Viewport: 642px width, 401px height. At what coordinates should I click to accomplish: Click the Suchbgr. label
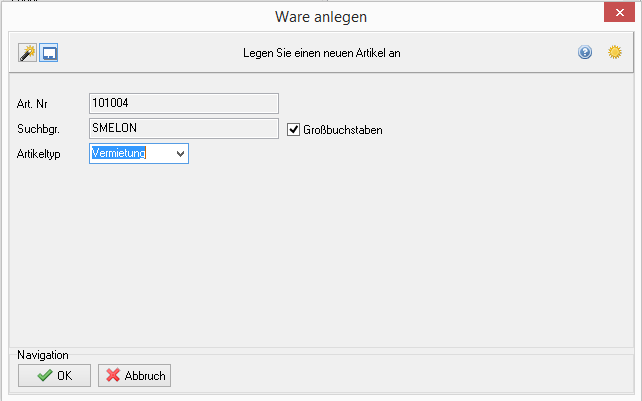click(38, 129)
